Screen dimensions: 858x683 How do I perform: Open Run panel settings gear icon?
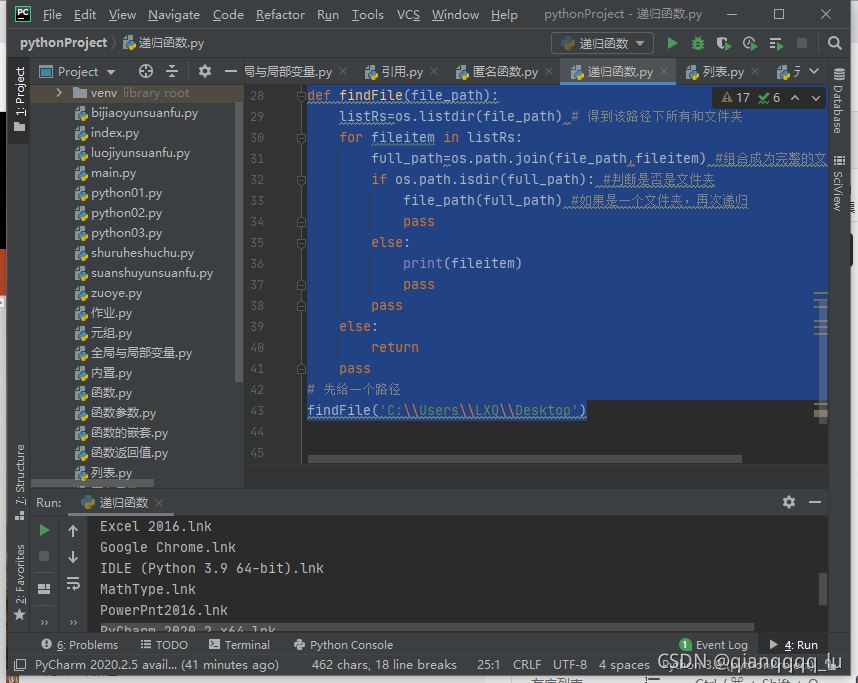(789, 502)
